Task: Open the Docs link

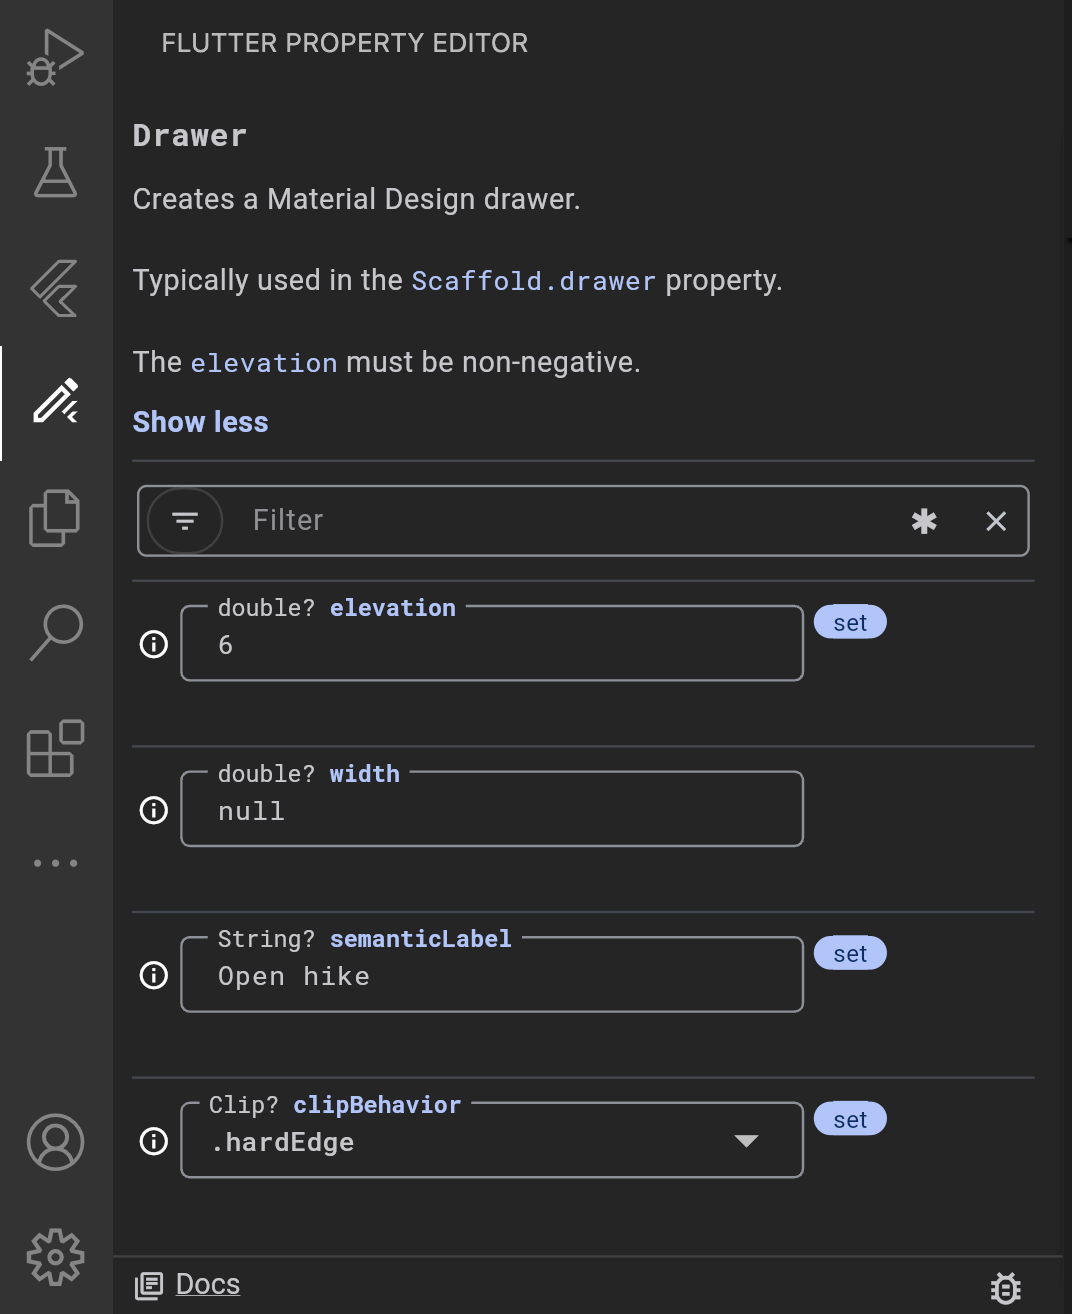Action: pos(207,1284)
